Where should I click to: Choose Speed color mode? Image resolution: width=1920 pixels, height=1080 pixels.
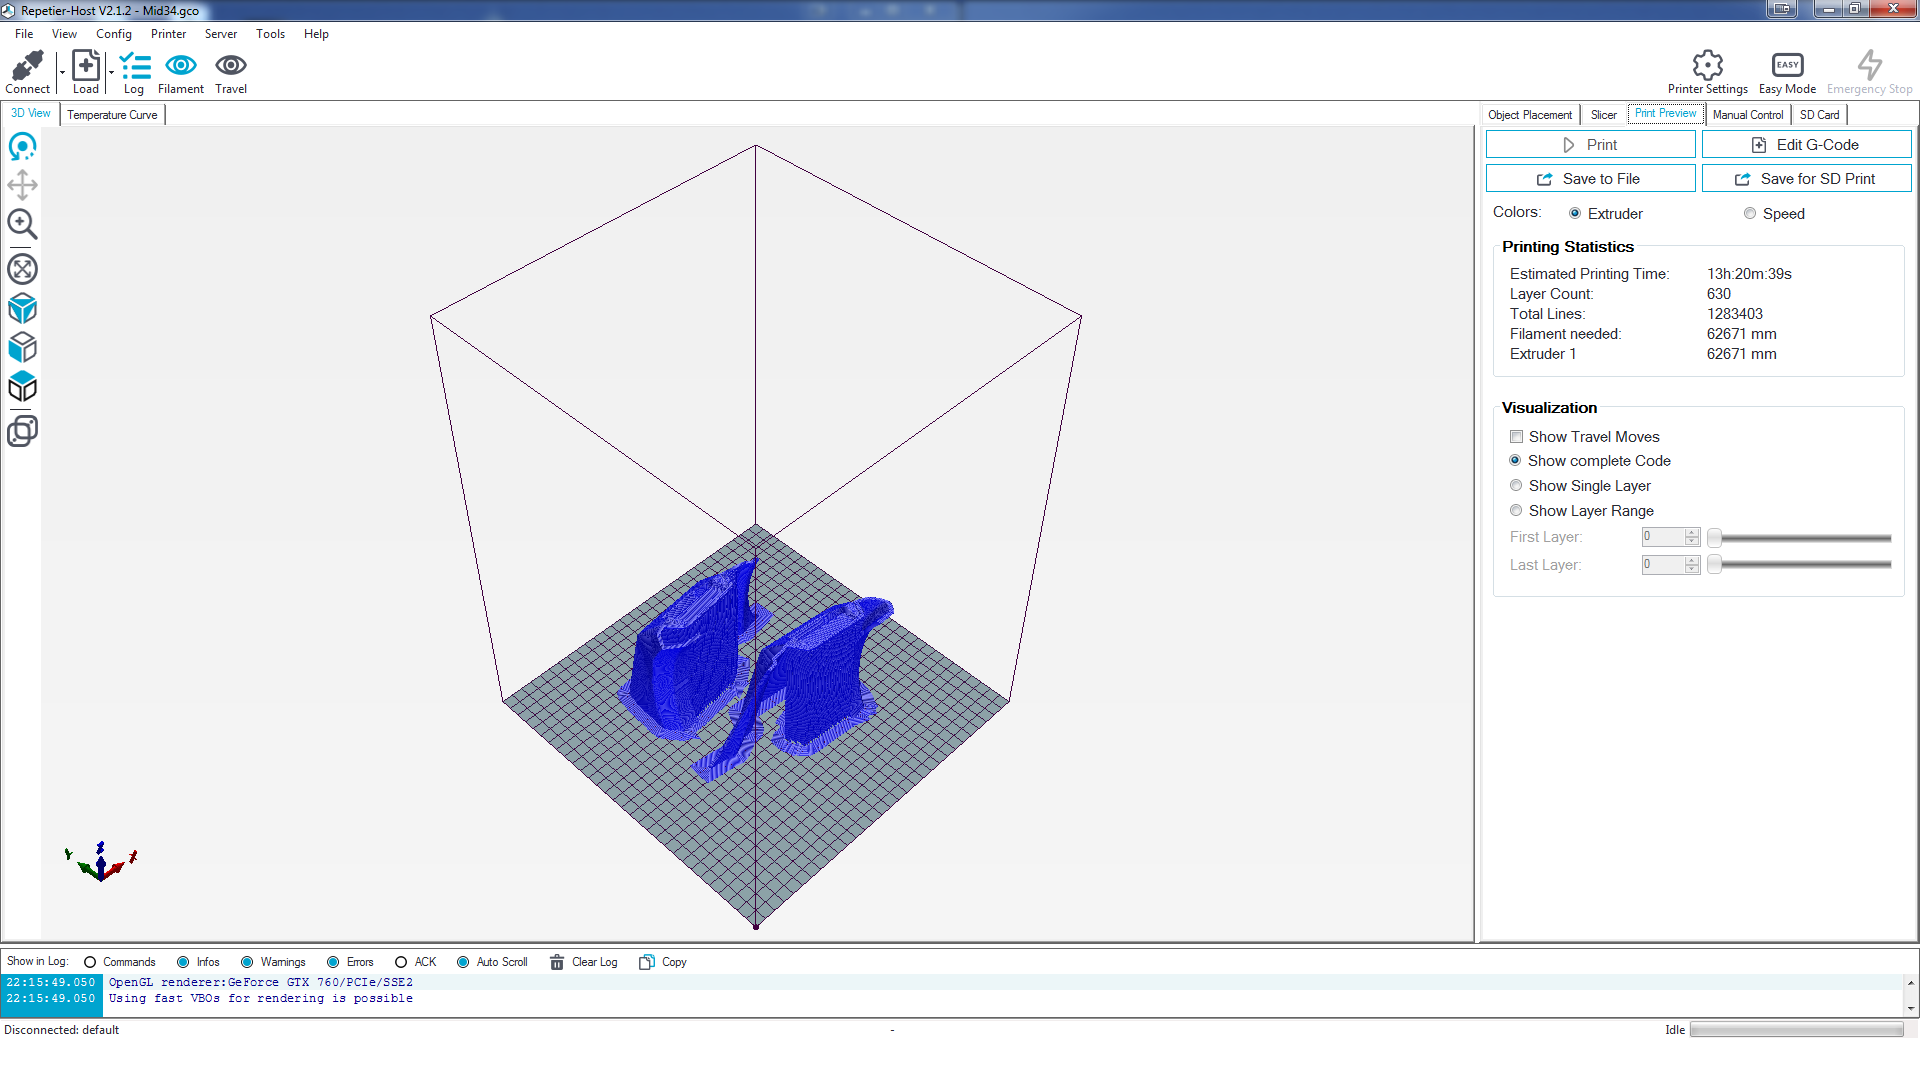(1750, 214)
